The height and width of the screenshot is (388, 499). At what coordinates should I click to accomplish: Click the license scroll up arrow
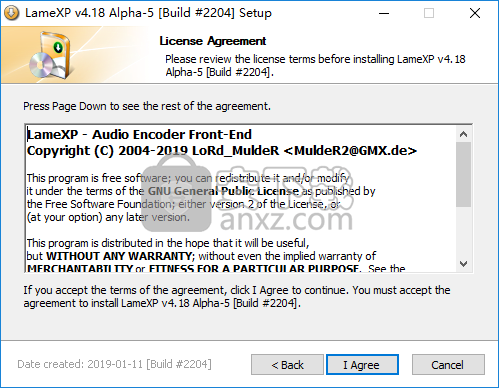pos(463,134)
